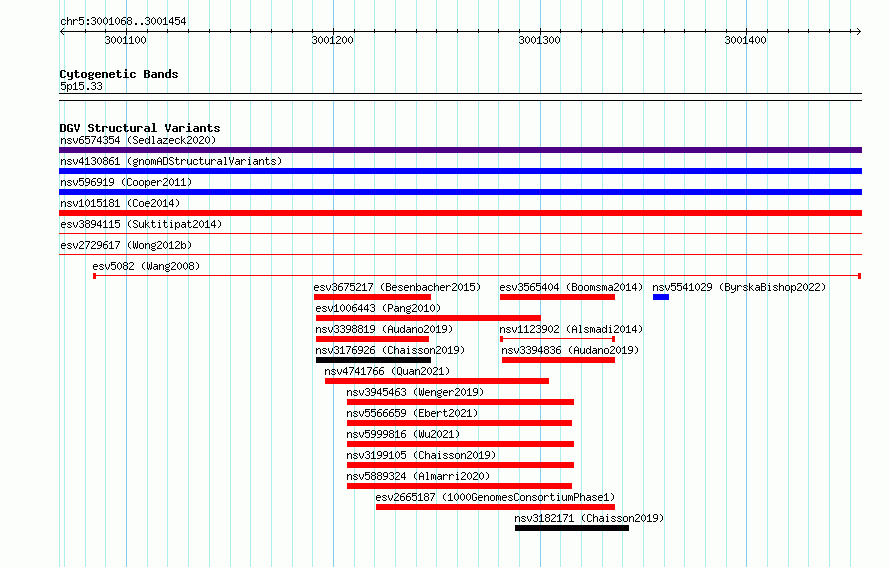
Task: Click the 3001400 ruler position
Action: click(x=745, y=40)
